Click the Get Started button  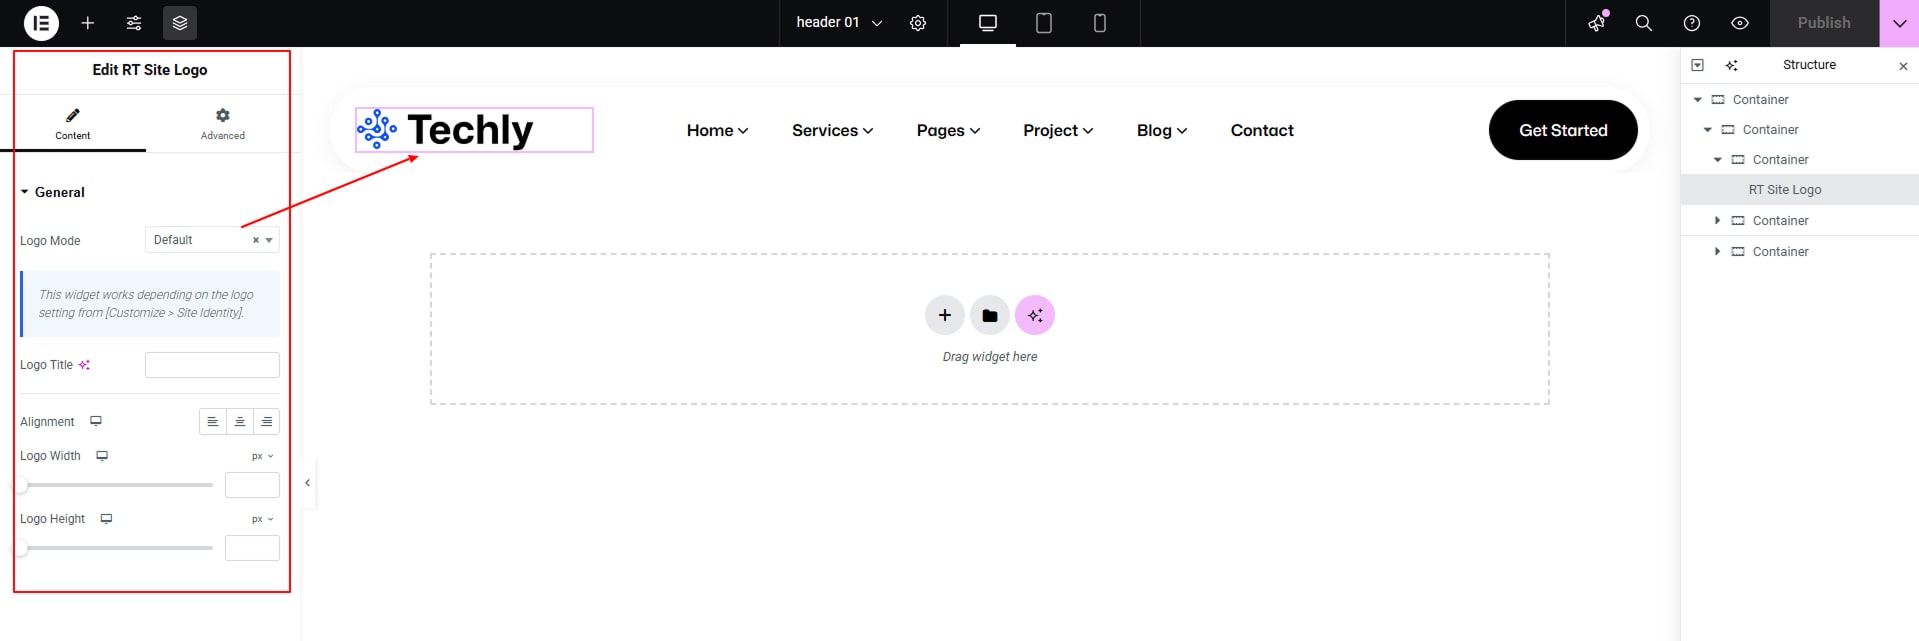[x=1563, y=130]
